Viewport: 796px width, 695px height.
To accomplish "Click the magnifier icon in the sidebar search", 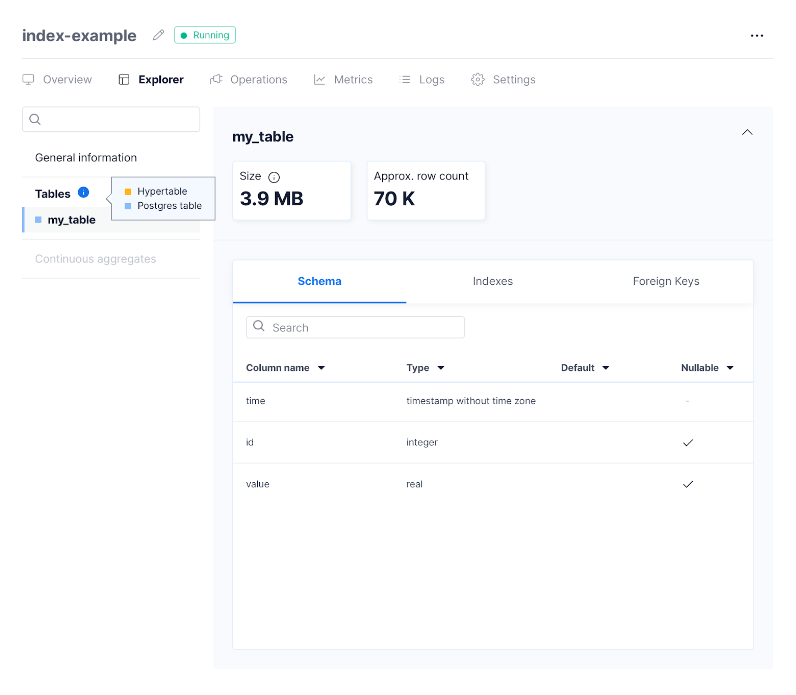I will point(35,119).
